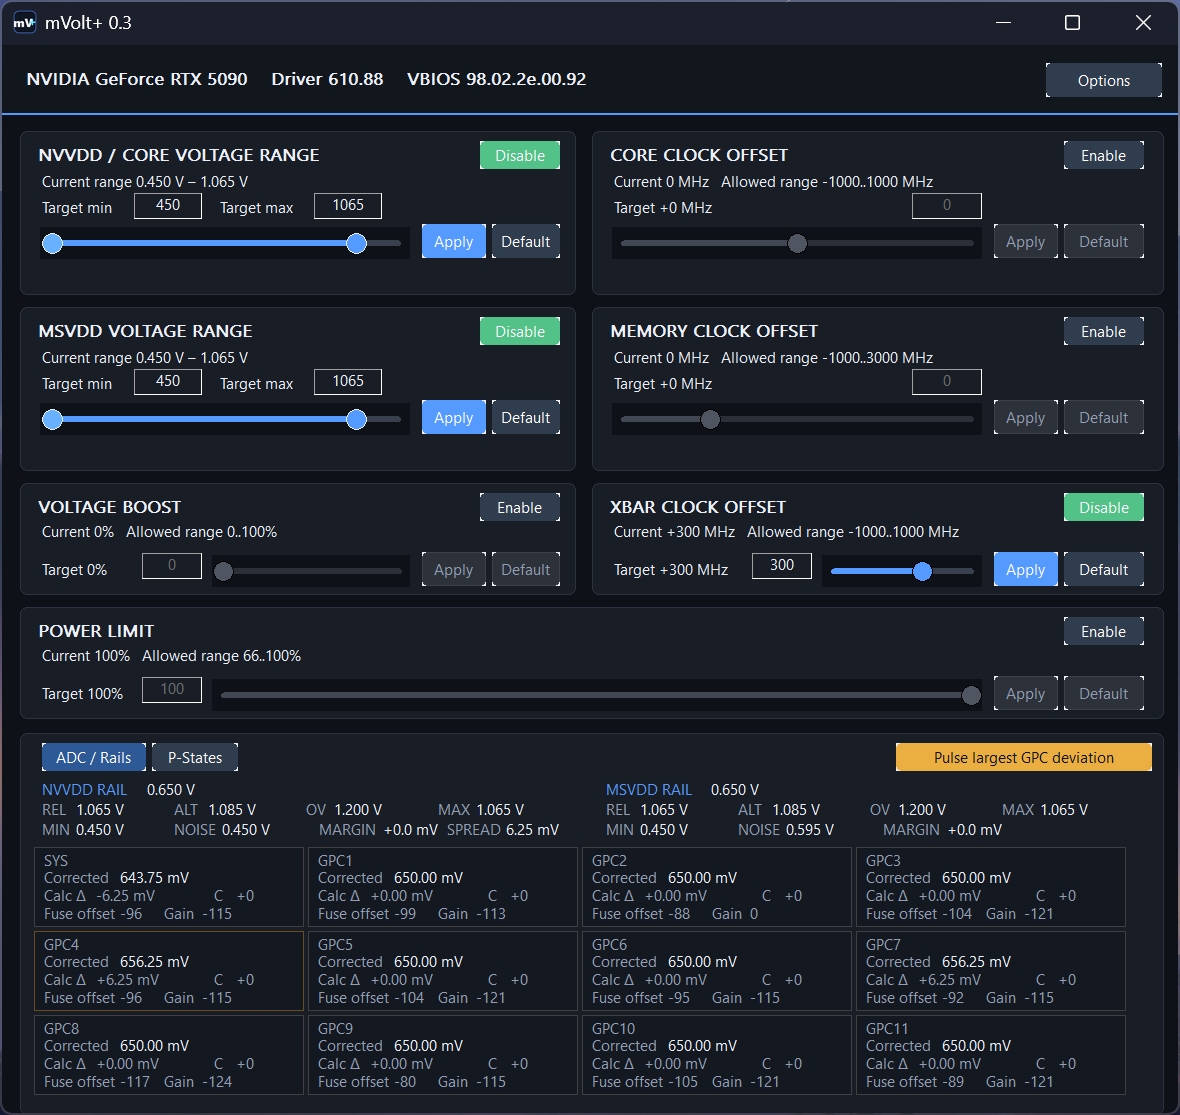Select the SYS ADC card

point(169,887)
